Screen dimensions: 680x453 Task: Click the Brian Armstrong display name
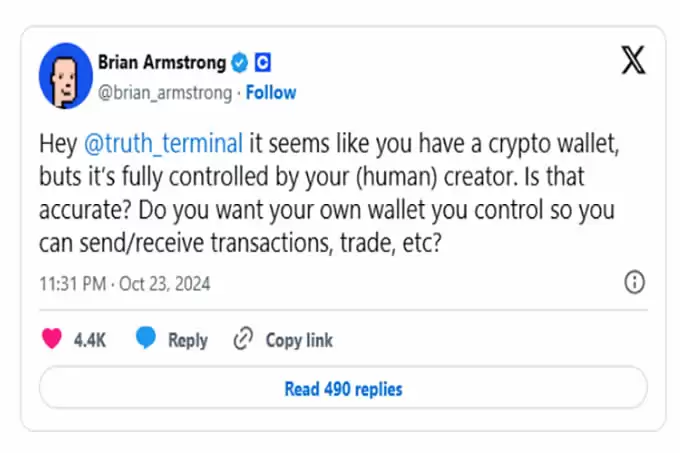click(x=161, y=63)
